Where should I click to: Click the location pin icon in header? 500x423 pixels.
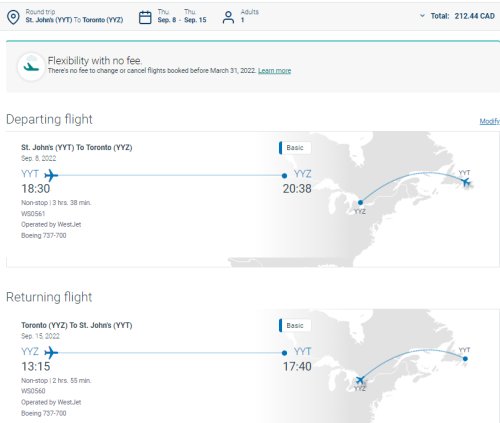(13, 17)
